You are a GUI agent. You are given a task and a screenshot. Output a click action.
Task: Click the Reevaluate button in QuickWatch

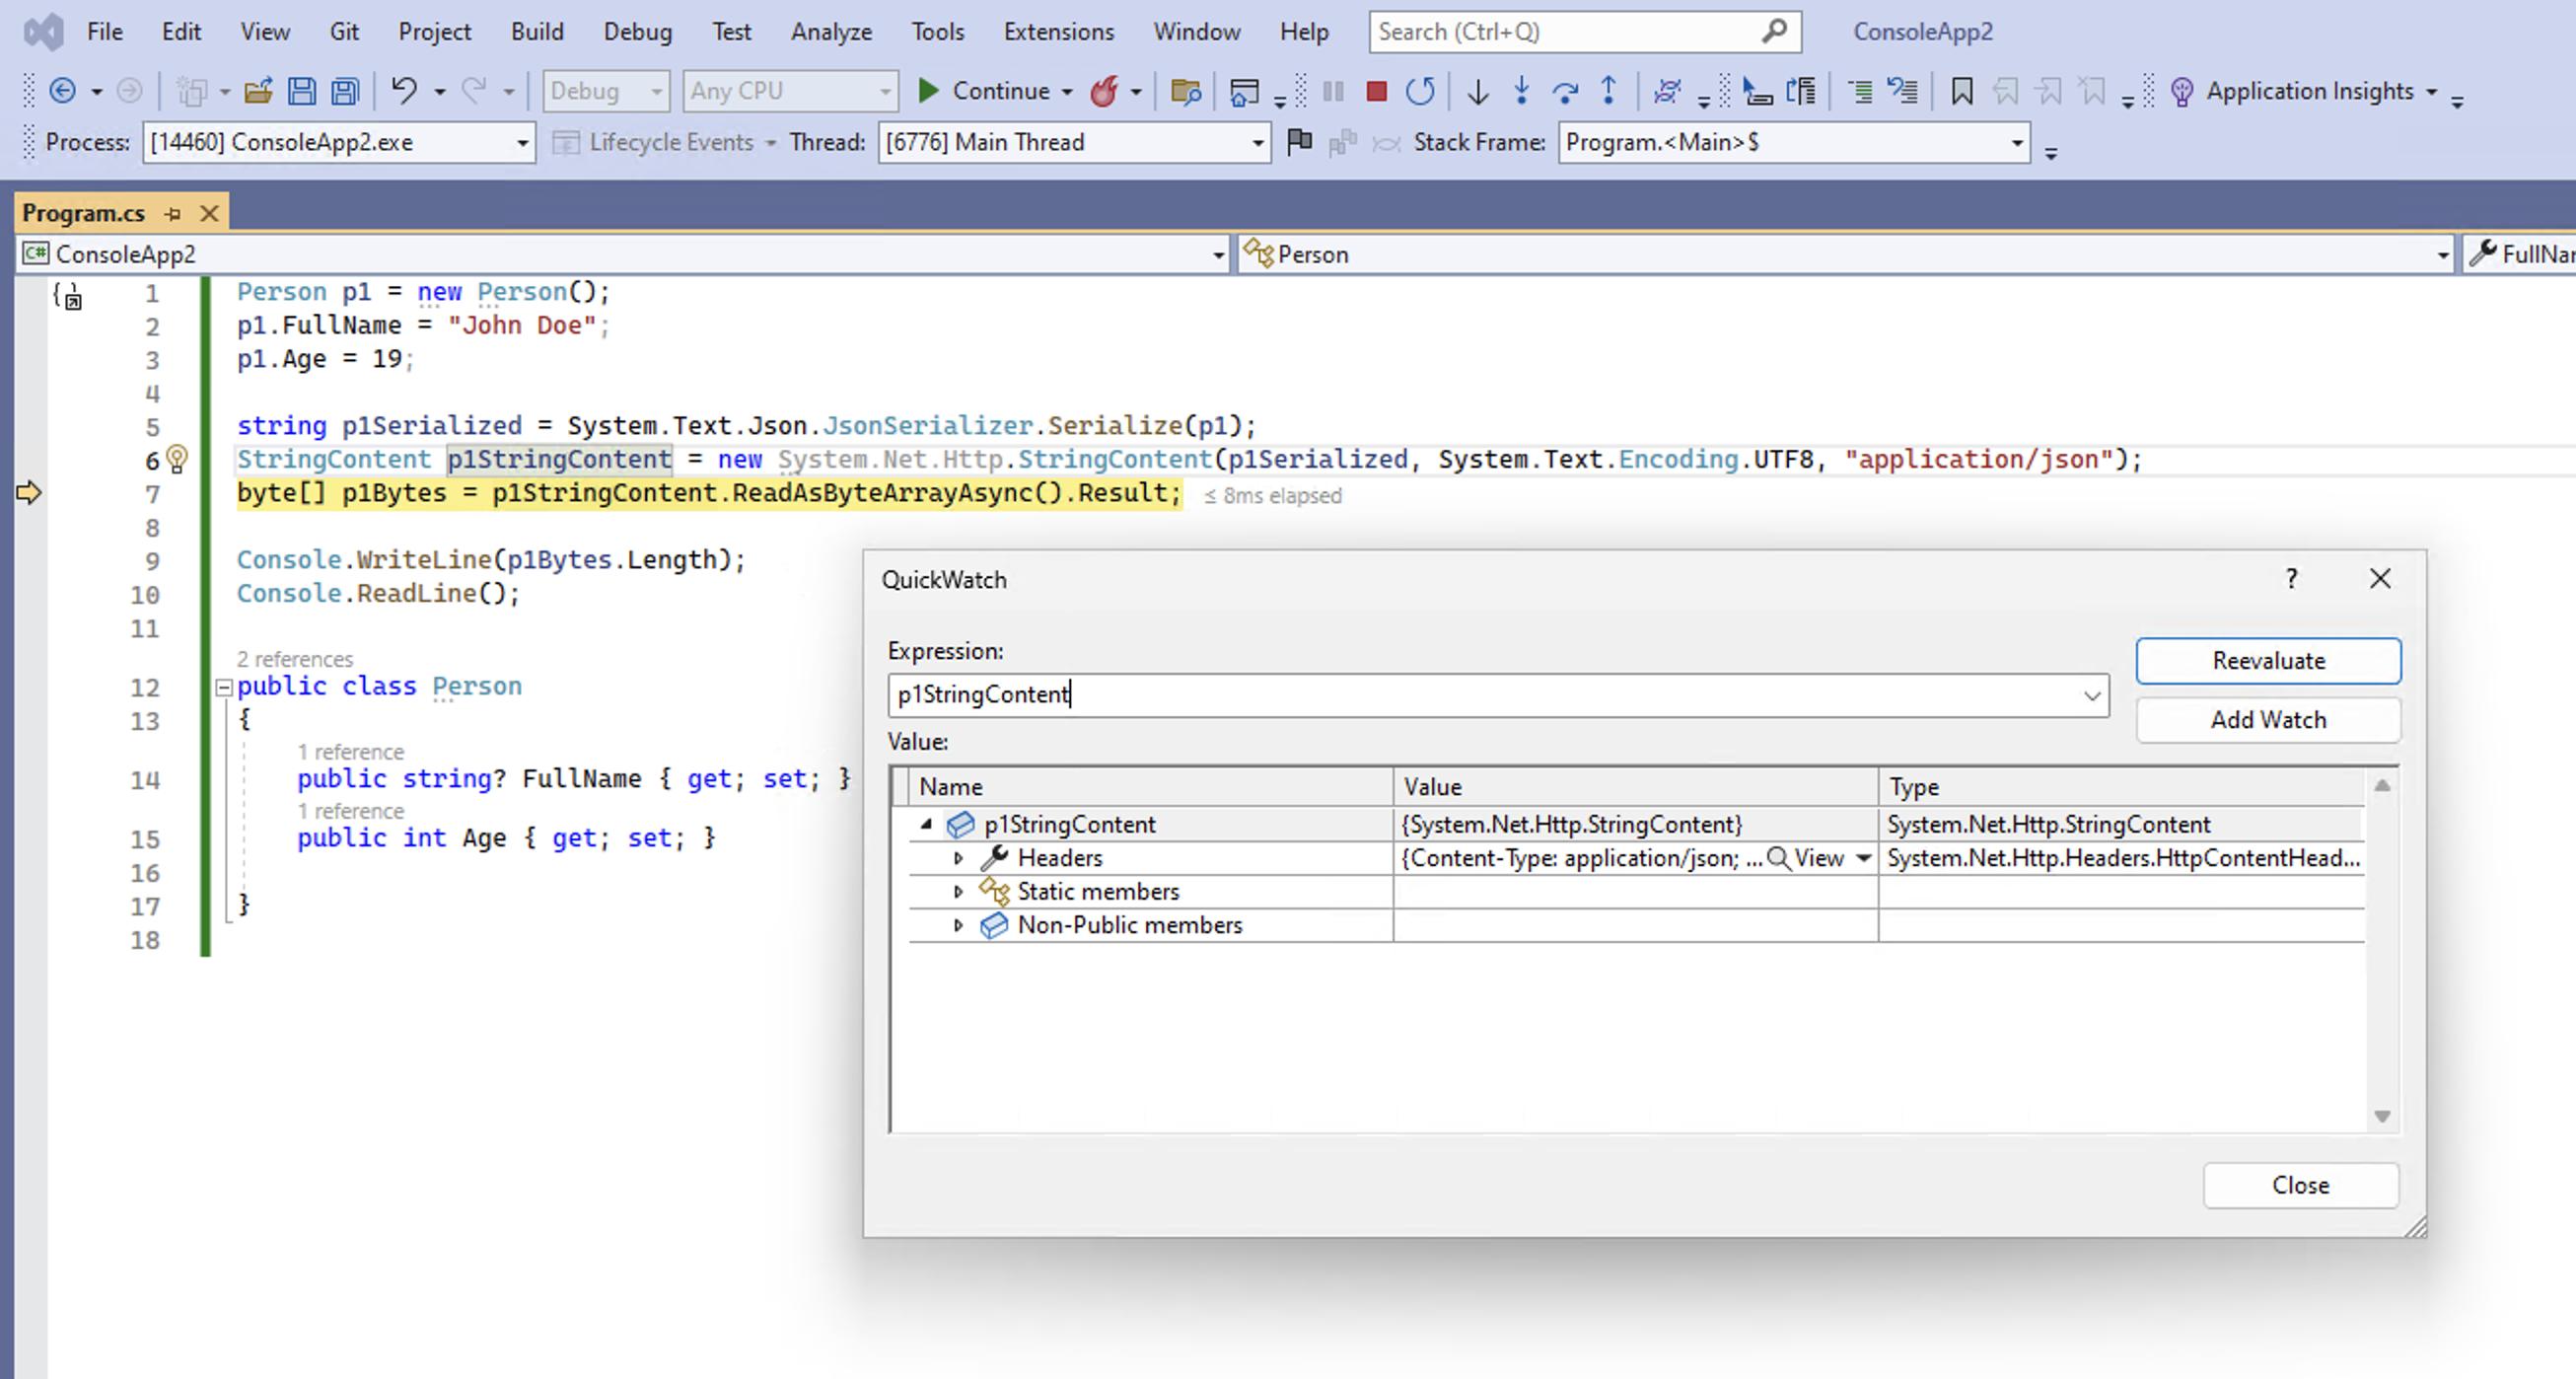click(x=2269, y=661)
